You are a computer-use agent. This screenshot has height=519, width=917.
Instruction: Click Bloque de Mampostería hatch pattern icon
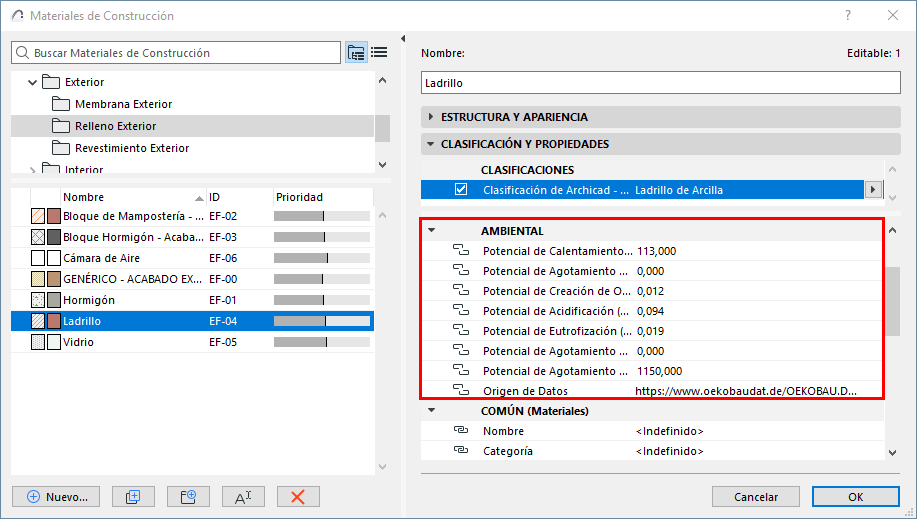pyautogui.click(x=38, y=215)
